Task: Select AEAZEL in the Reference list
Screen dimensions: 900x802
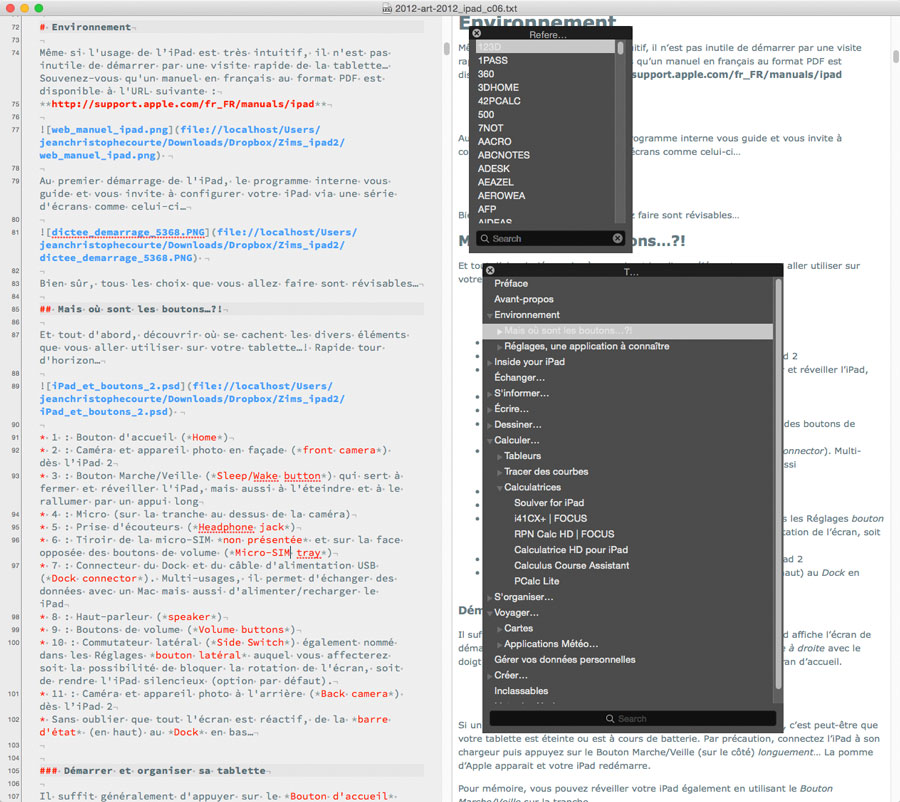Action: point(495,182)
